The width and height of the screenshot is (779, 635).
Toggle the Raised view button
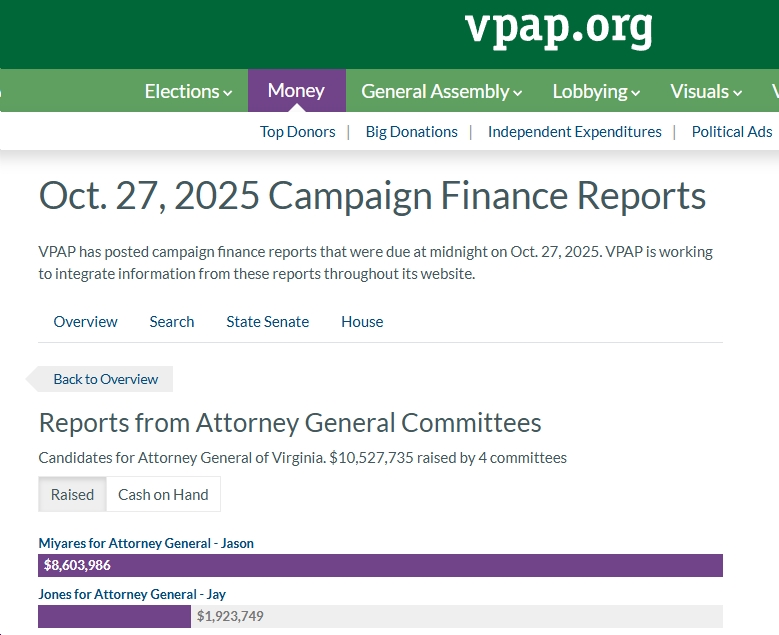point(73,494)
